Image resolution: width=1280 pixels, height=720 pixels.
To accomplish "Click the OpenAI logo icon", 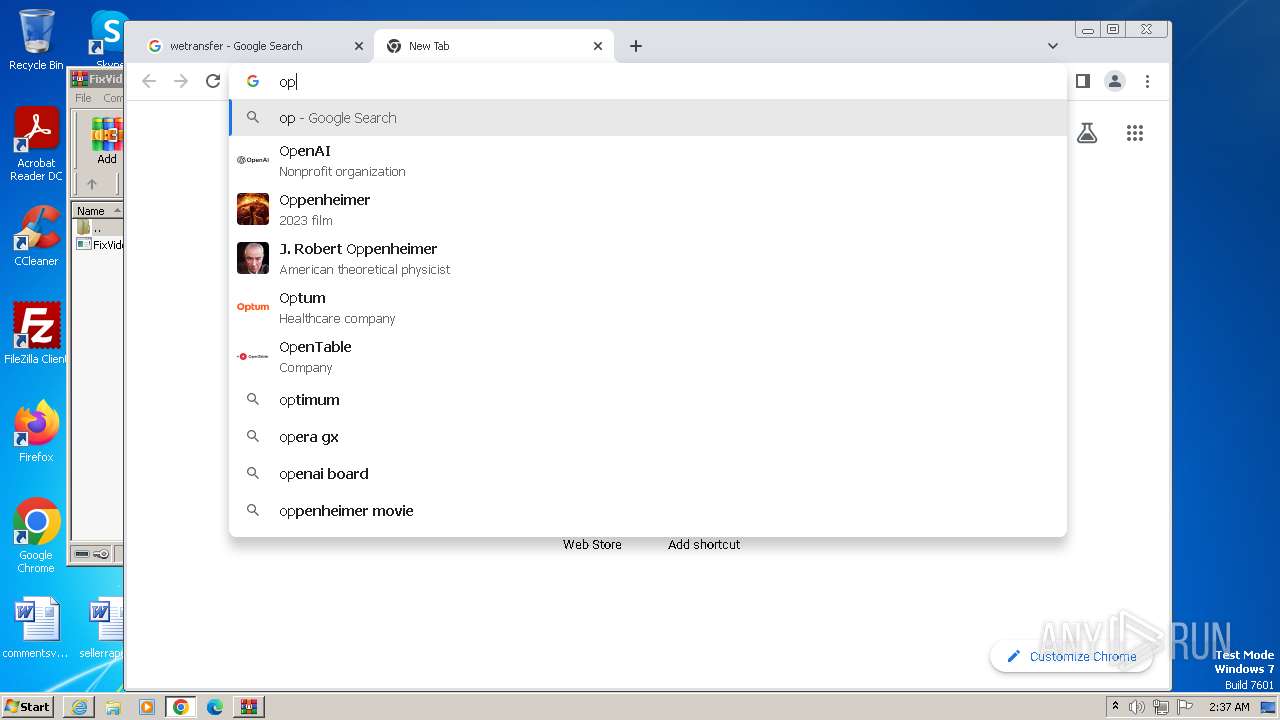I will (x=253, y=160).
